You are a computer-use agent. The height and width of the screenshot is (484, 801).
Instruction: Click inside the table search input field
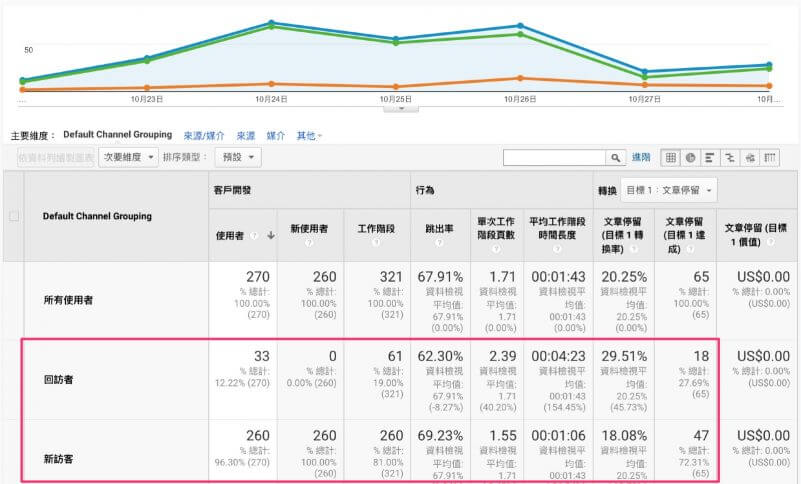554,157
